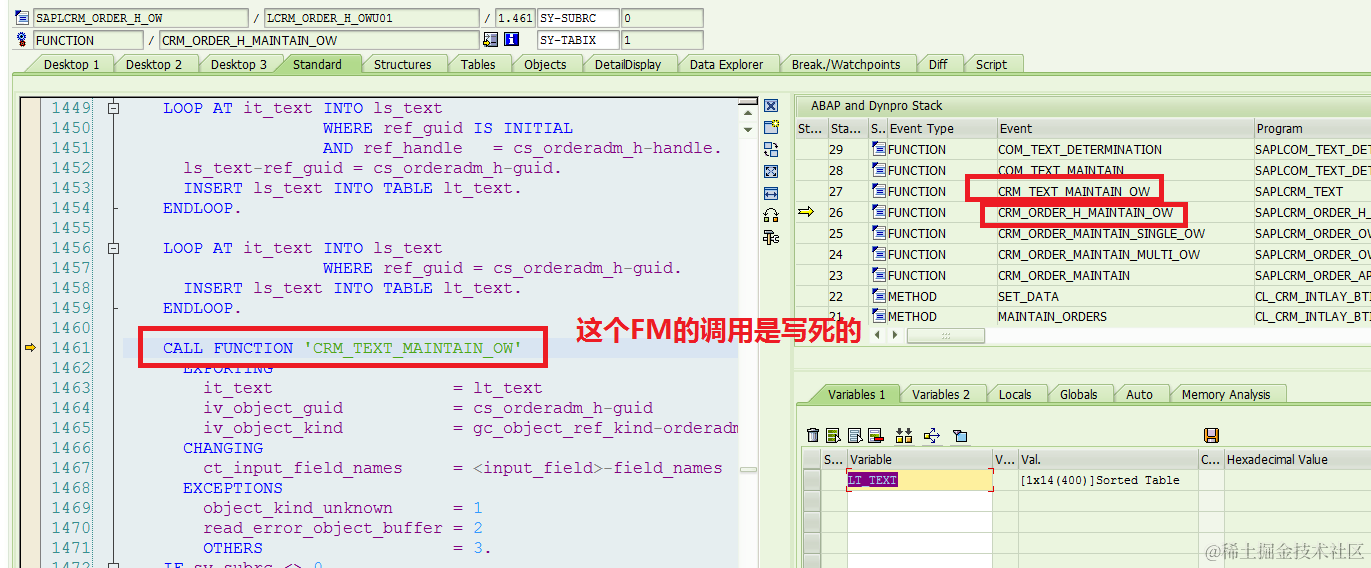
Task: Click the yellow squares download icon in Variables toolbar
Action: pos(904,435)
